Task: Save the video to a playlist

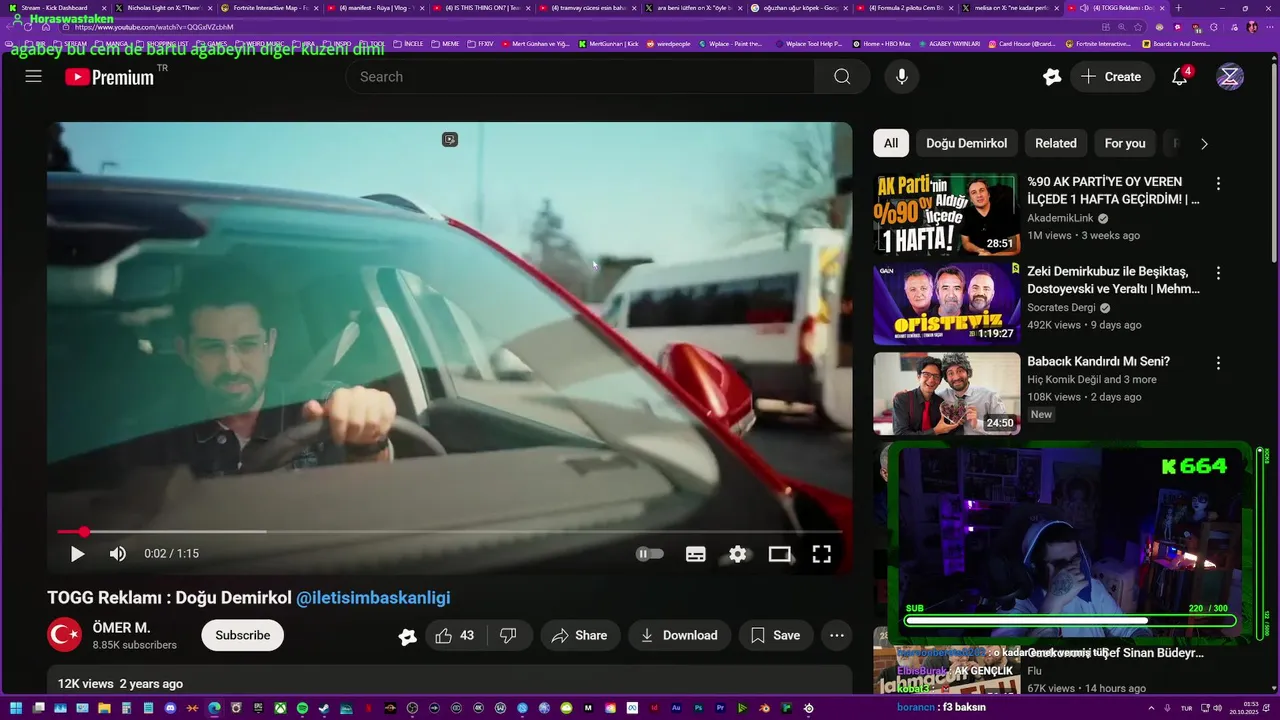Action: coord(776,635)
